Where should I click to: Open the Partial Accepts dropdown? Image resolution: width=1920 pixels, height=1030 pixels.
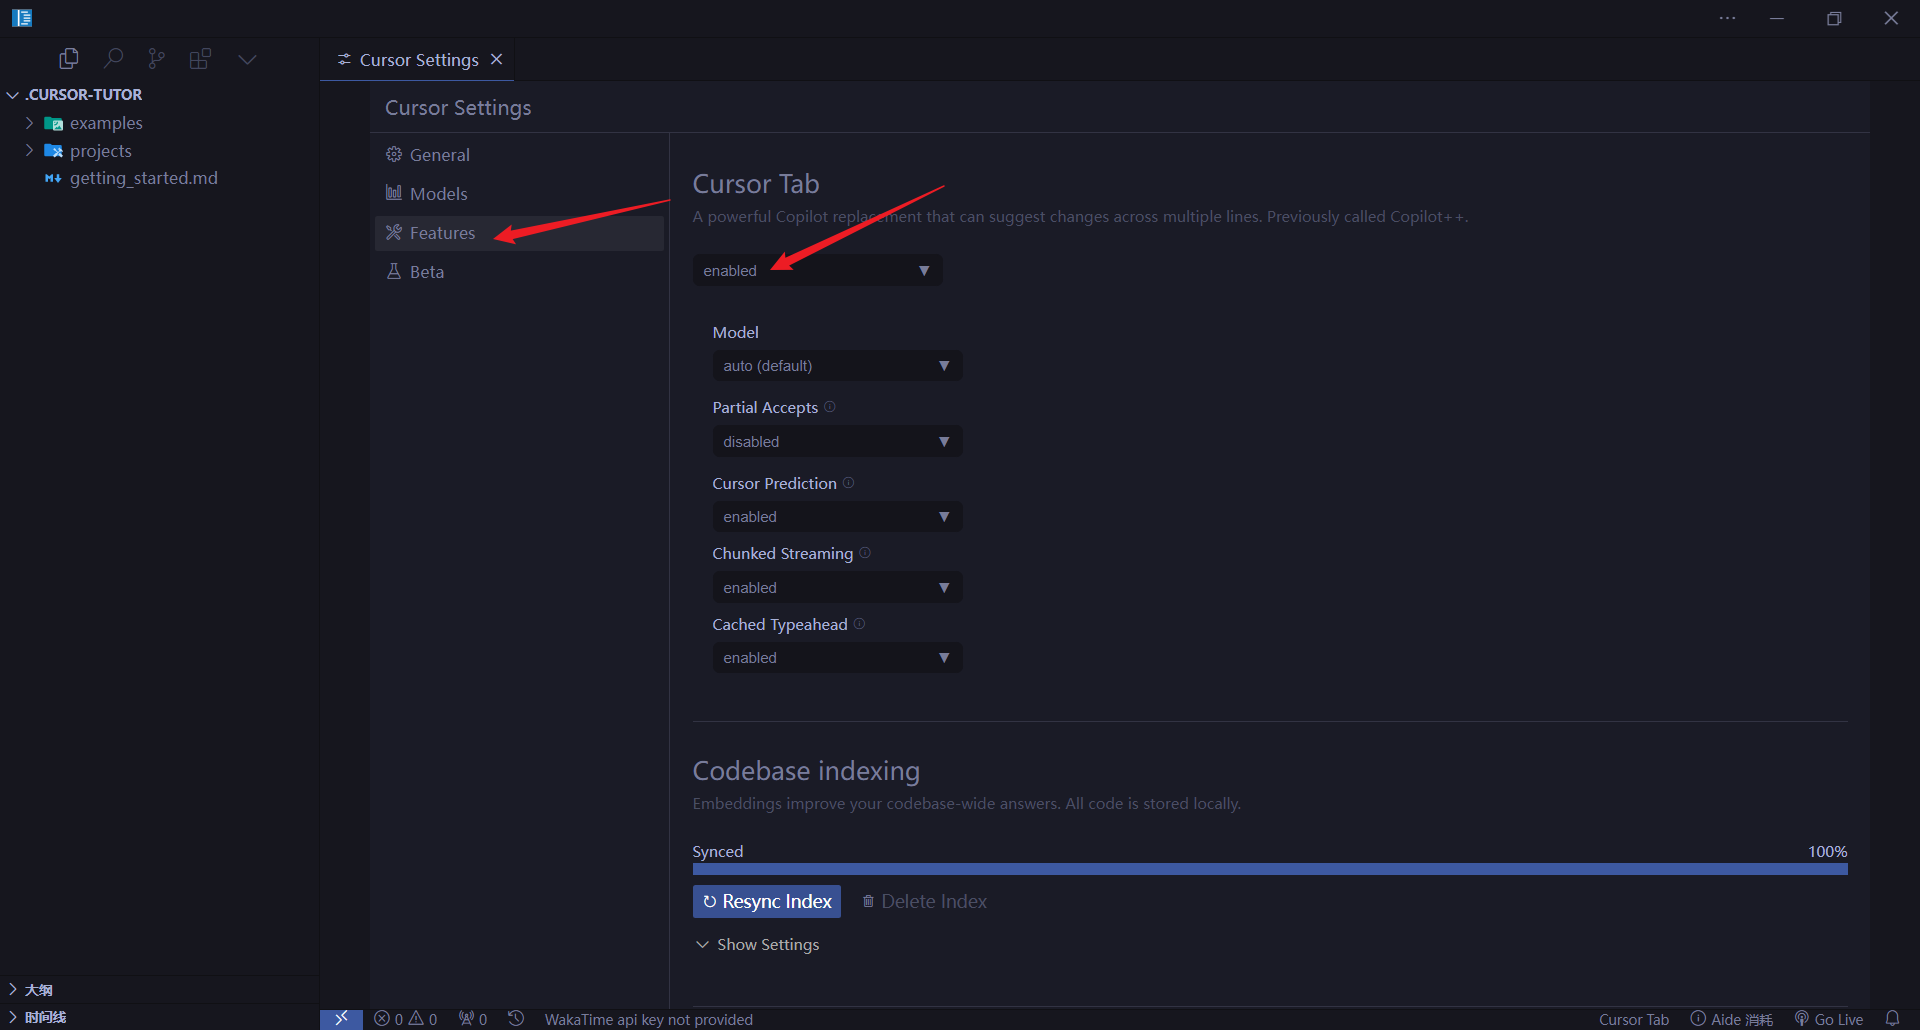coord(837,442)
